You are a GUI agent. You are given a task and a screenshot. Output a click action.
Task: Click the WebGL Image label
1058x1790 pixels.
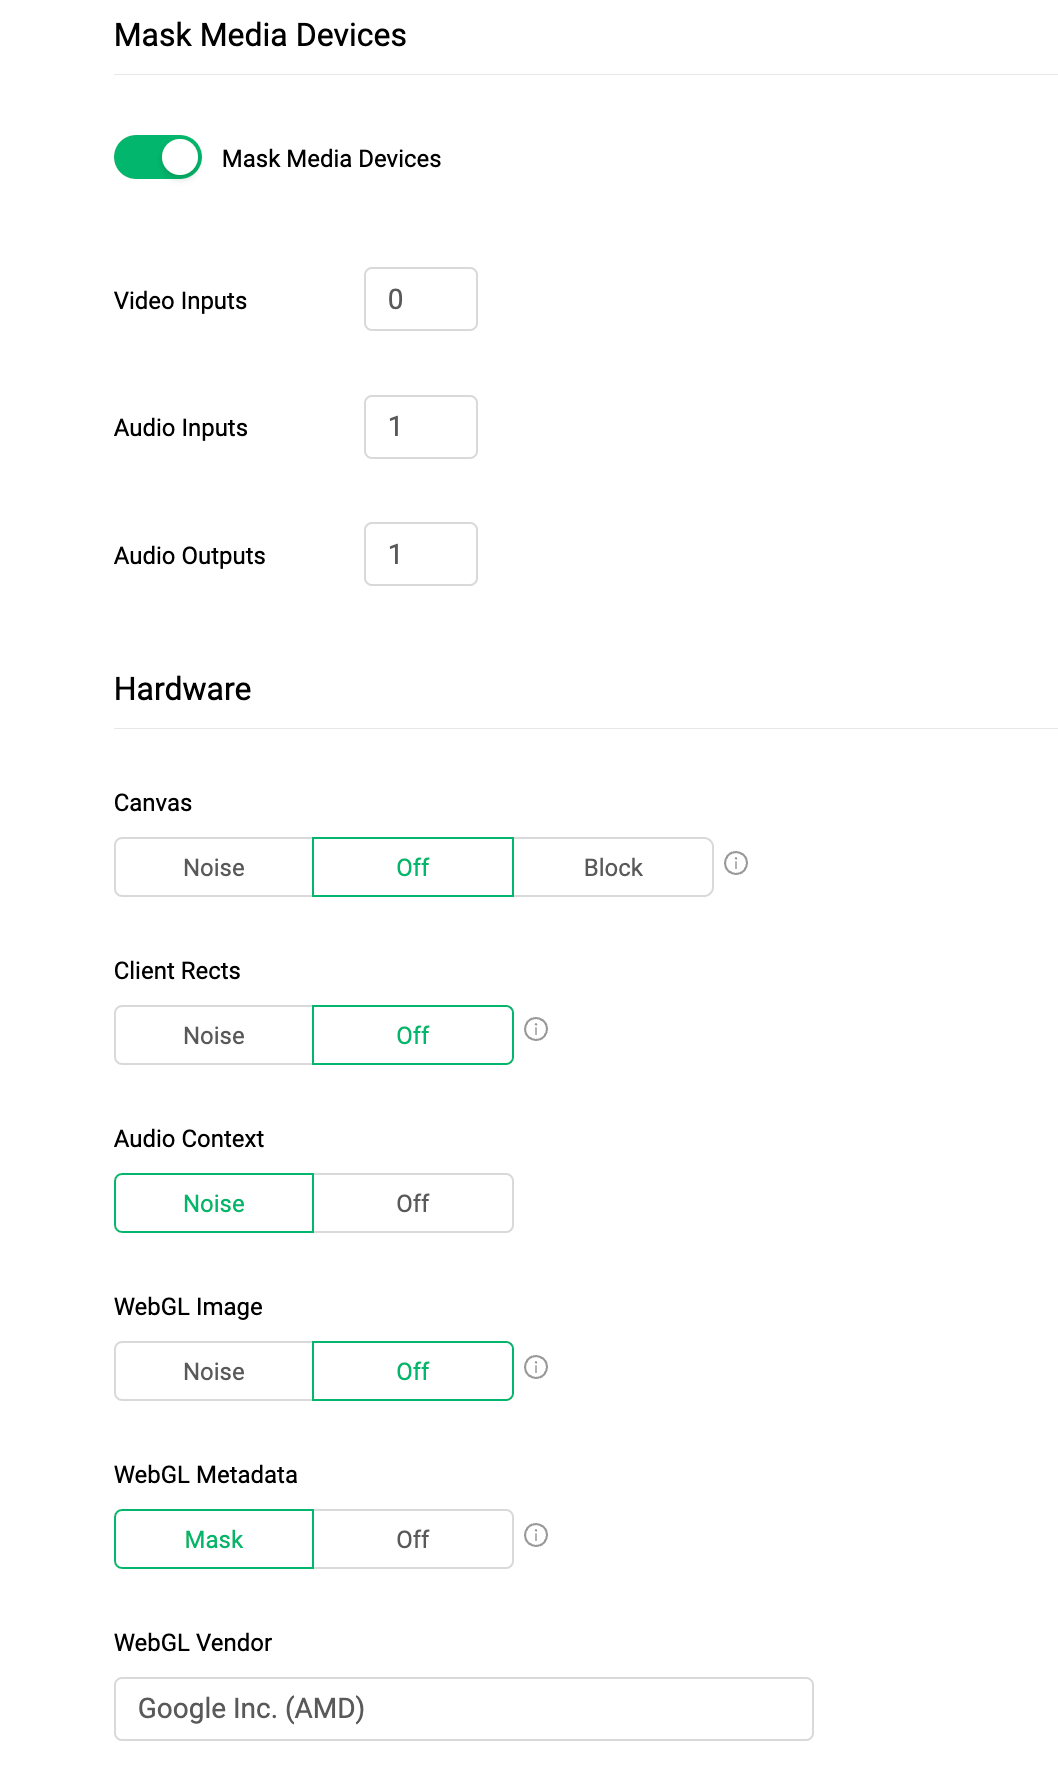[188, 1307]
